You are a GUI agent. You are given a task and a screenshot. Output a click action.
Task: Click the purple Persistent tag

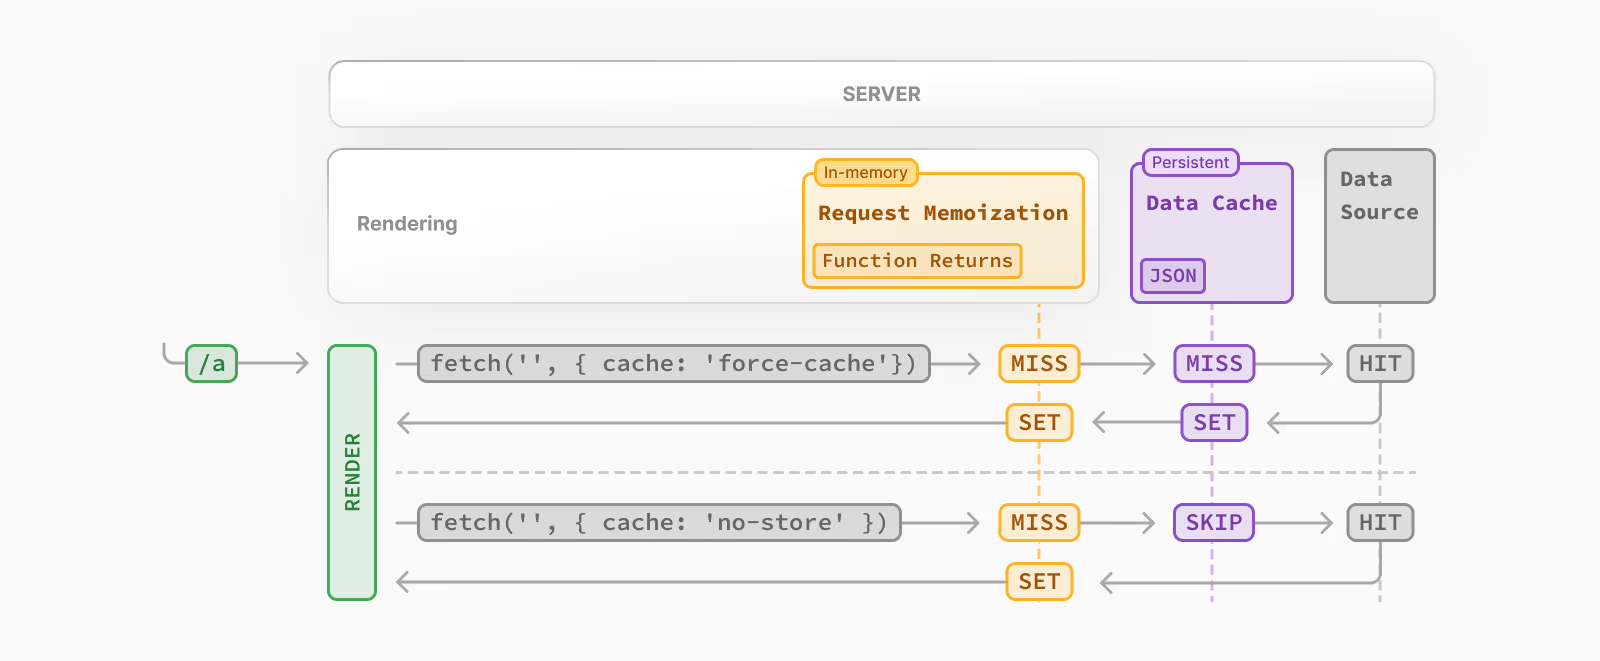(x=1190, y=163)
